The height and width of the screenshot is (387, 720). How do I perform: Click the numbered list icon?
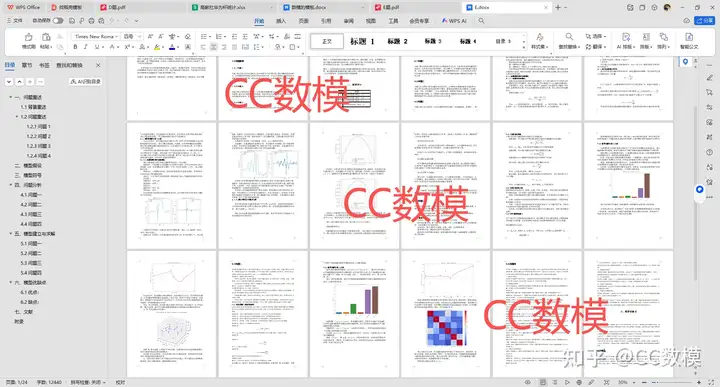[219, 36]
